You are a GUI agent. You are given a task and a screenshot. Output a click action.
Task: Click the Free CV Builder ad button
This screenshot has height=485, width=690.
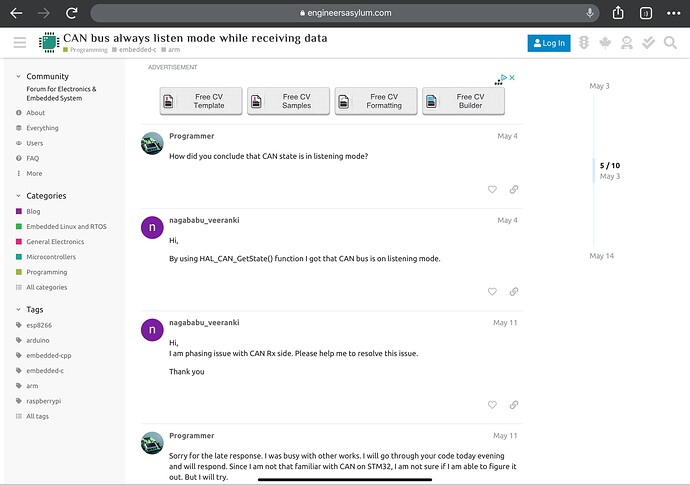pos(463,101)
